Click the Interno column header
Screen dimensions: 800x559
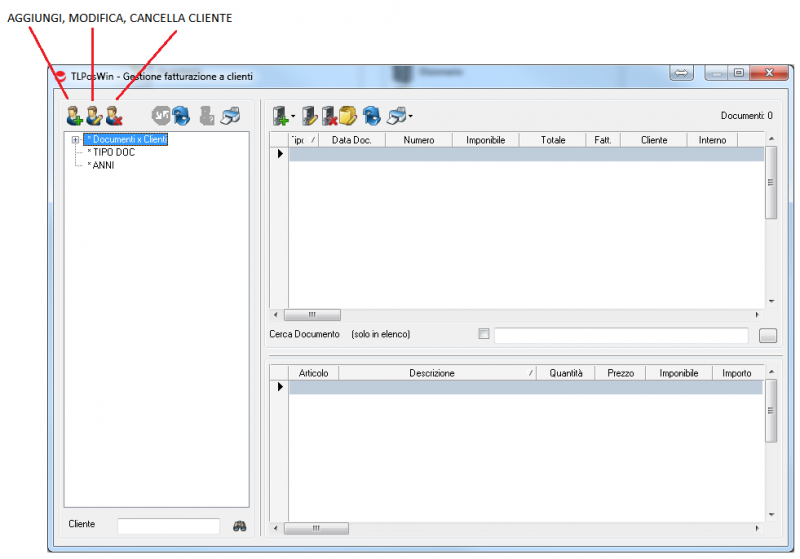[x=712, y=140]
